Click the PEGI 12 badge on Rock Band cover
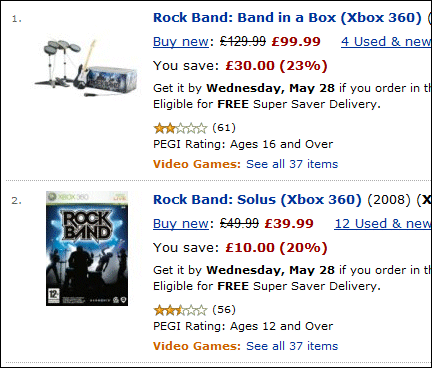Image resolution: width=432 pixels, height=368 pixels. 53,295
